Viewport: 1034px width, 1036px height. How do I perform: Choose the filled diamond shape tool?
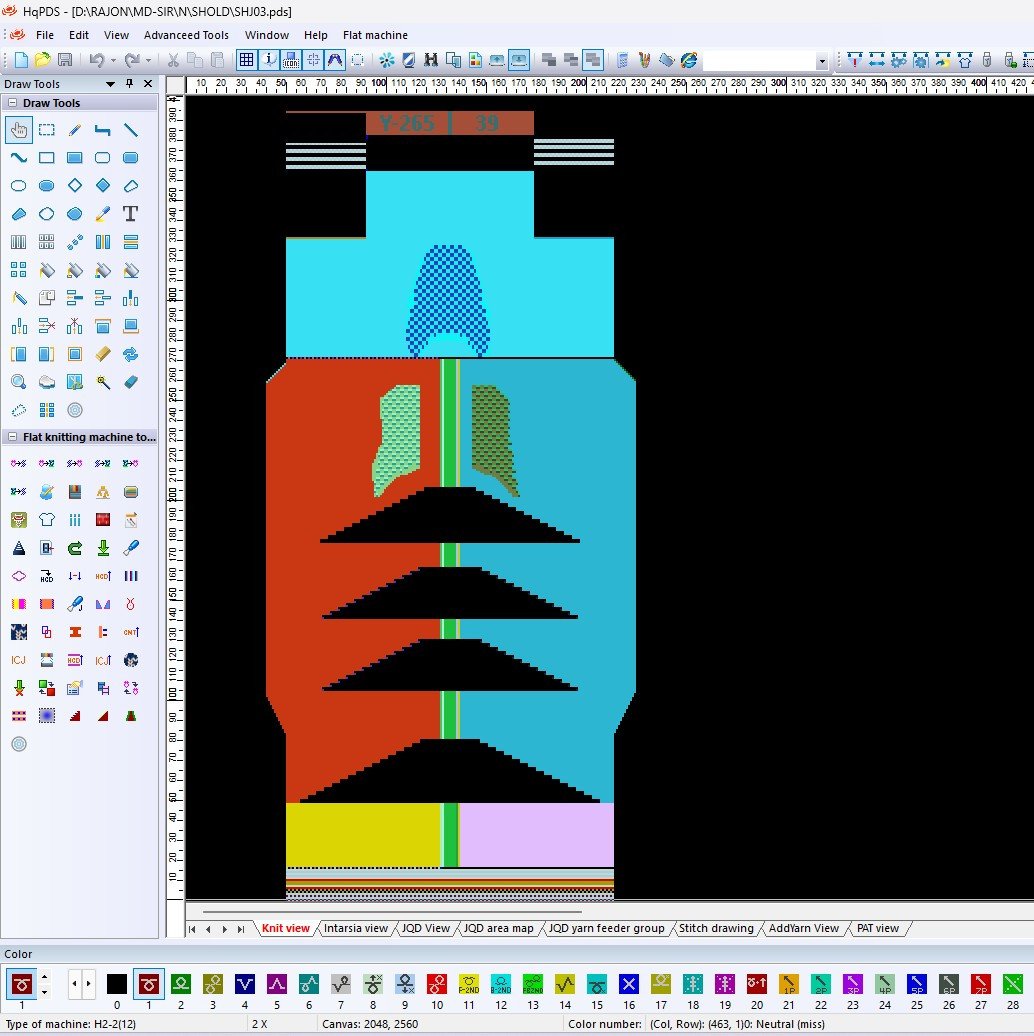click(102, 186)
